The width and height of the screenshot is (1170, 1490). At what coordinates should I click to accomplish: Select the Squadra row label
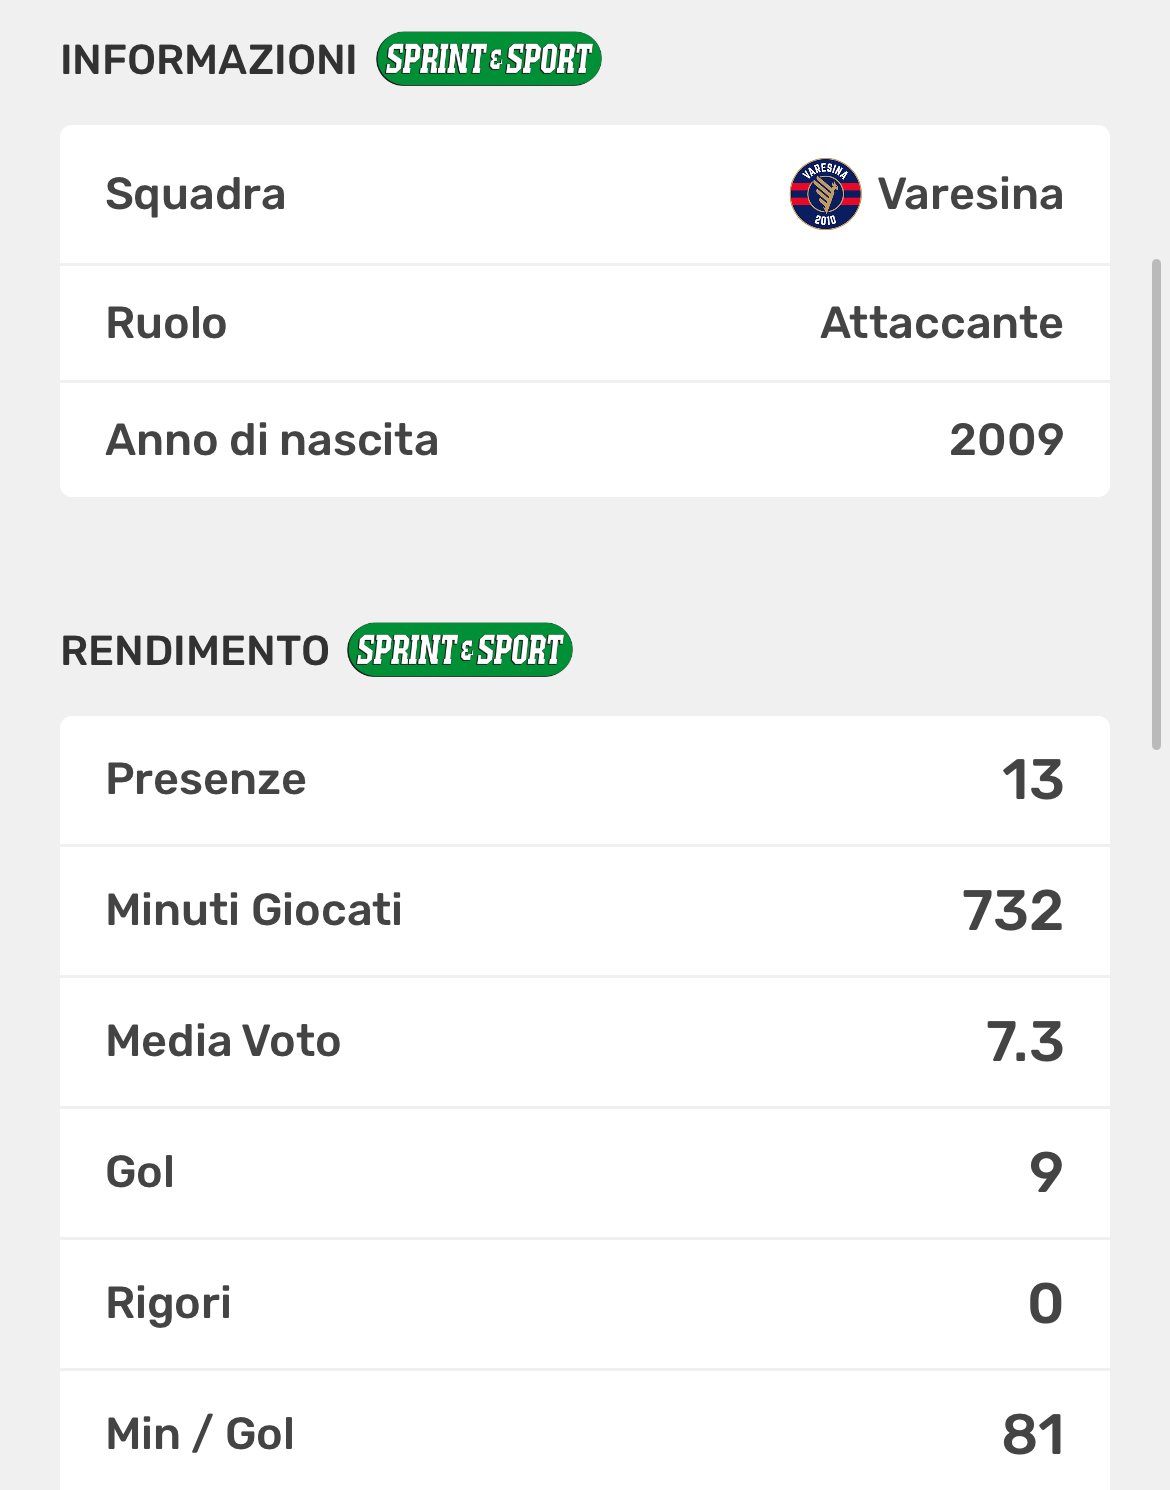196,194
